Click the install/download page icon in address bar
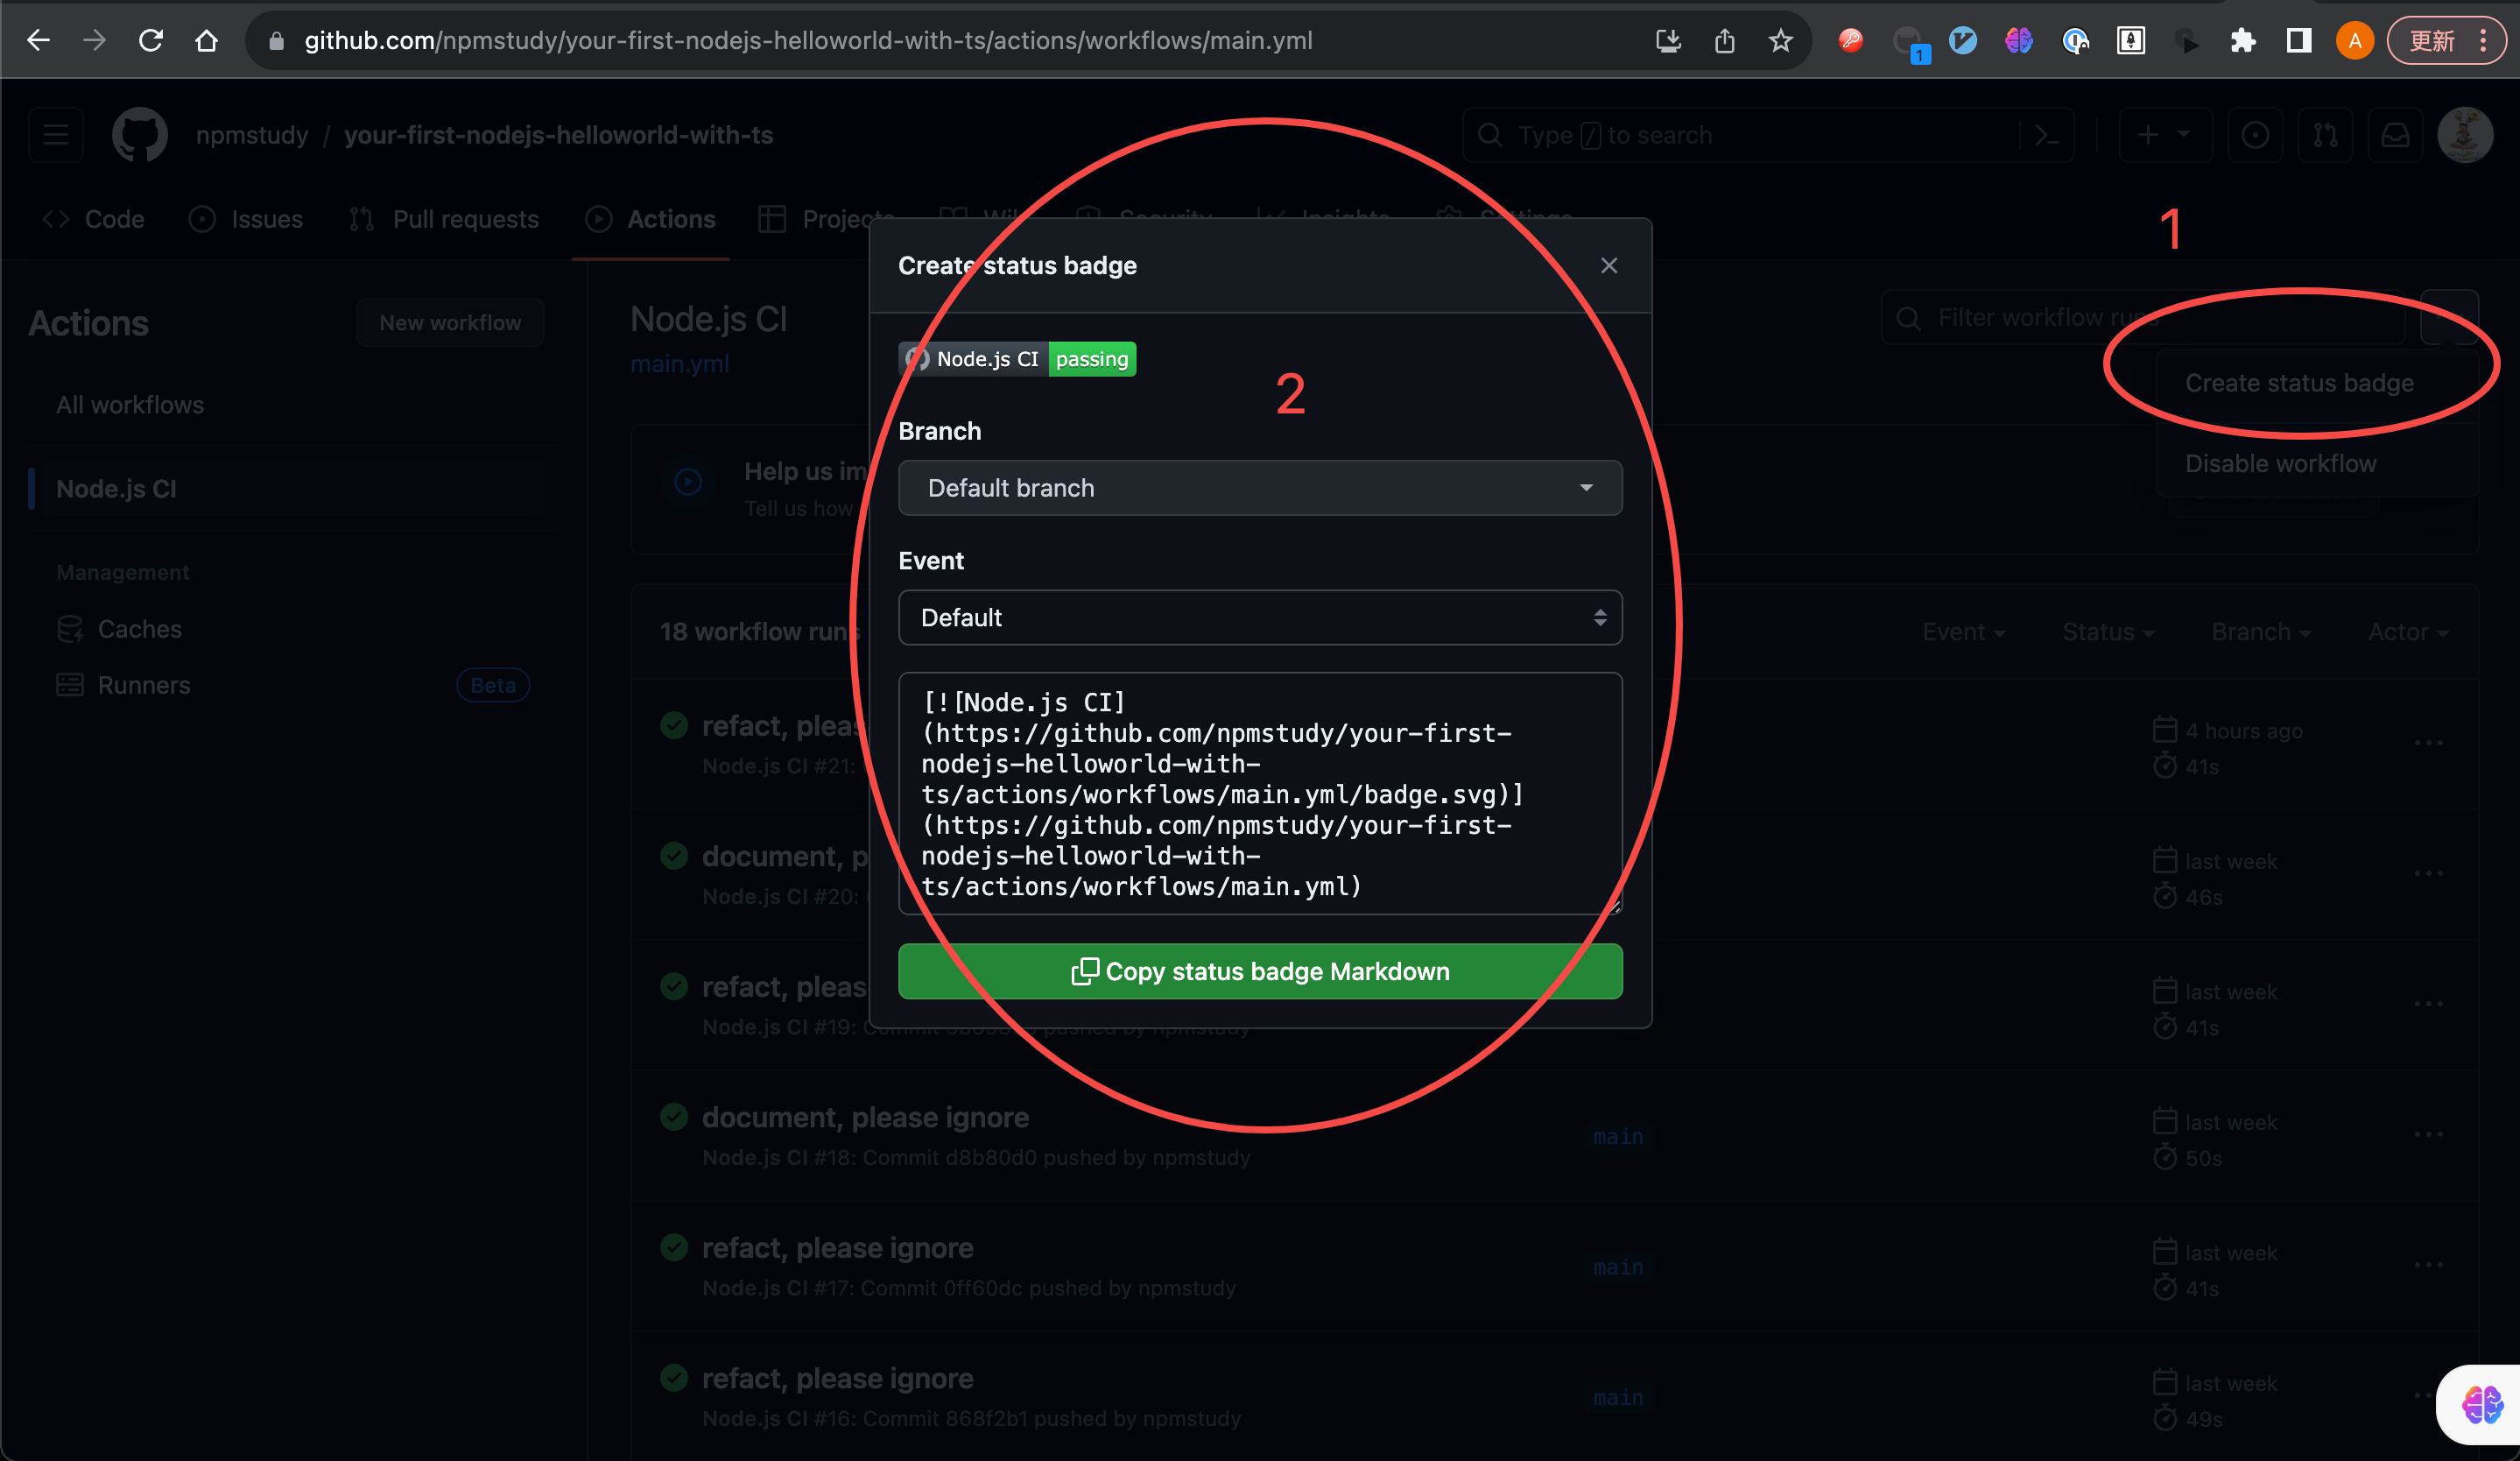Viewport: 2520px width, 1461px height. [x=1668, y=40]
